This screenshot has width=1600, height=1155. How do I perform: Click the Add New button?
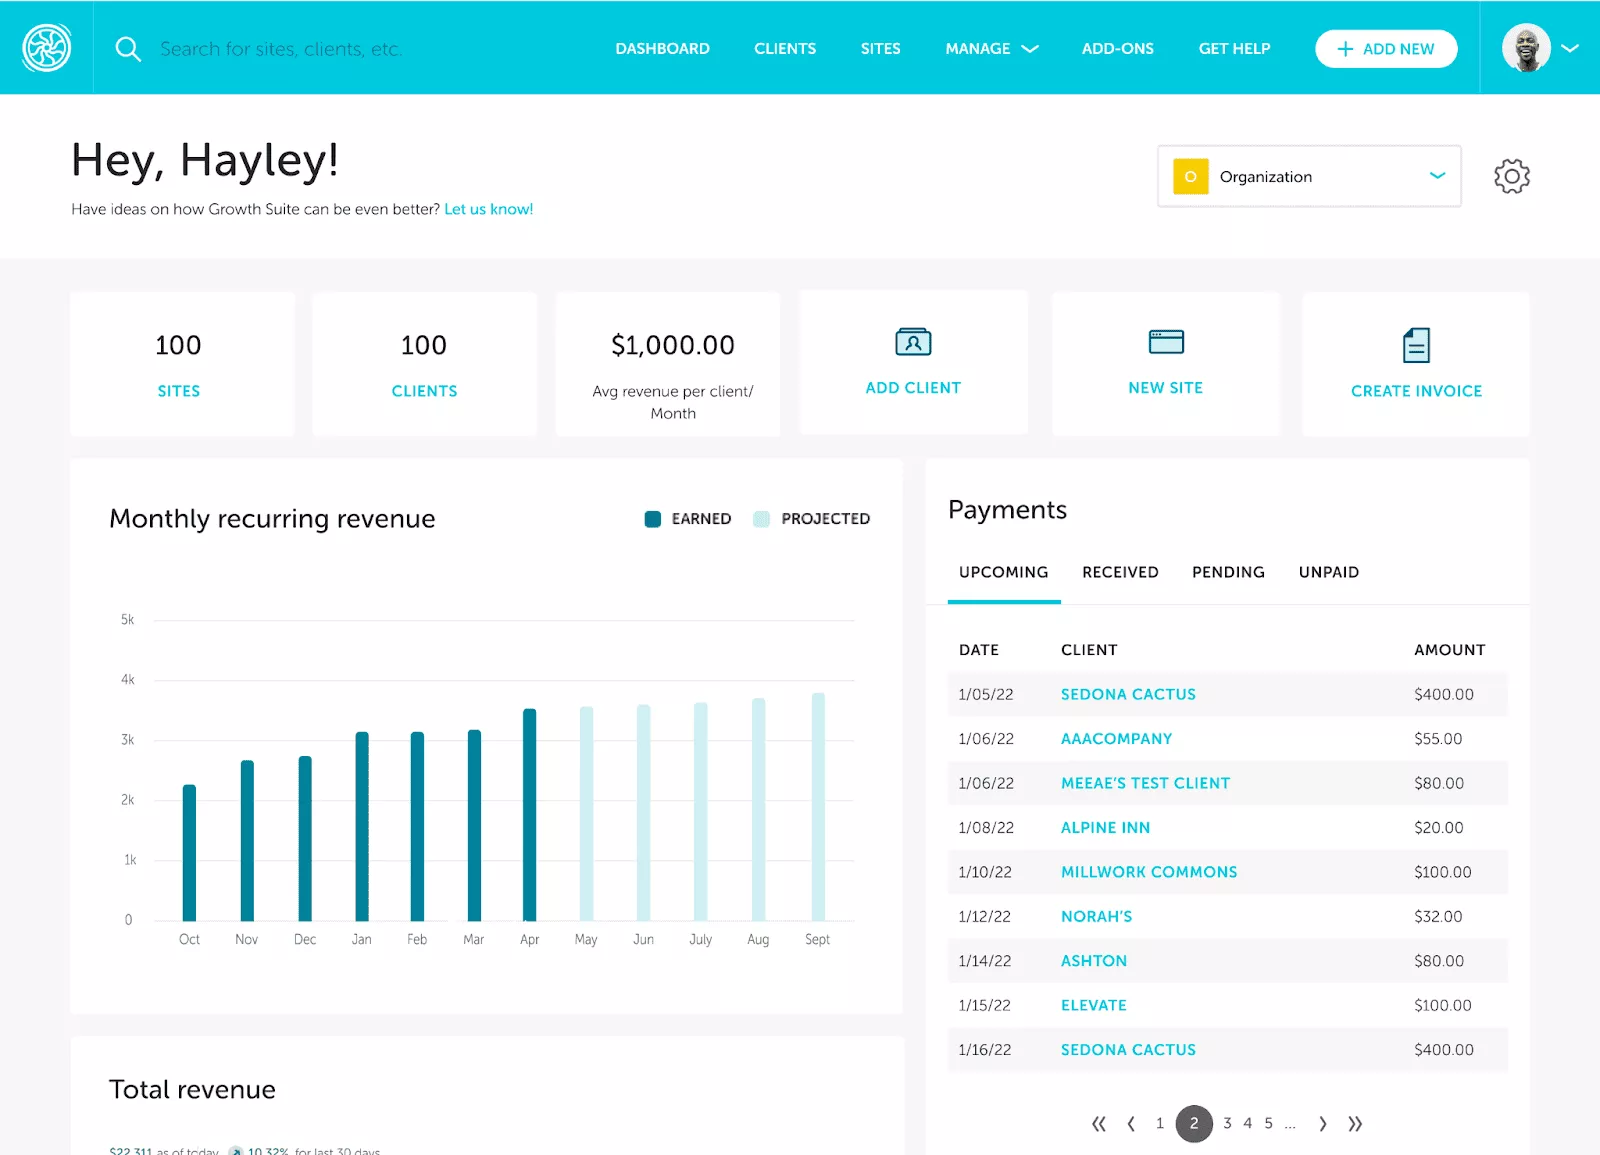coord(1386,49)
